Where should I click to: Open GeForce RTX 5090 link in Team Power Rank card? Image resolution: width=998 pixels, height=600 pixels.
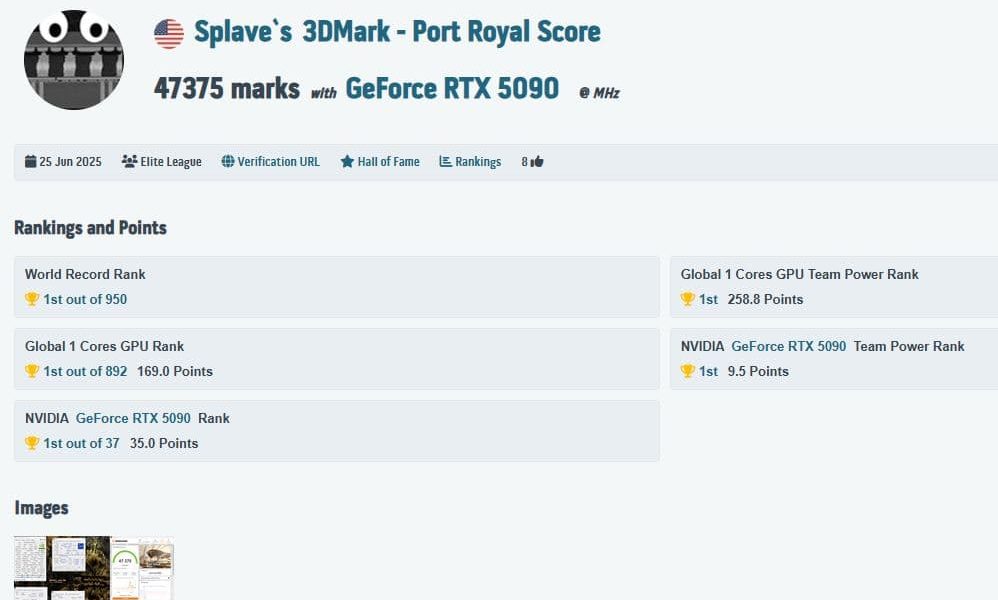click(789, 346)
